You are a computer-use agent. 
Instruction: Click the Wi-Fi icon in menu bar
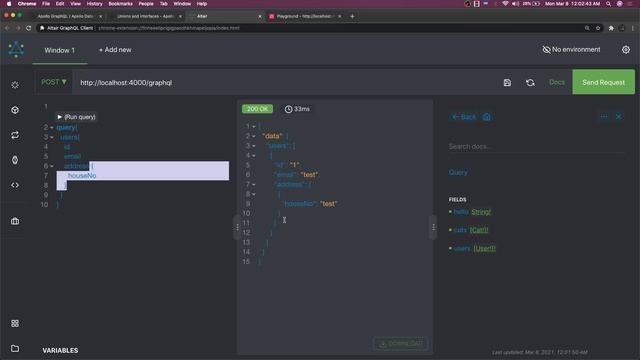pos(505,4)
